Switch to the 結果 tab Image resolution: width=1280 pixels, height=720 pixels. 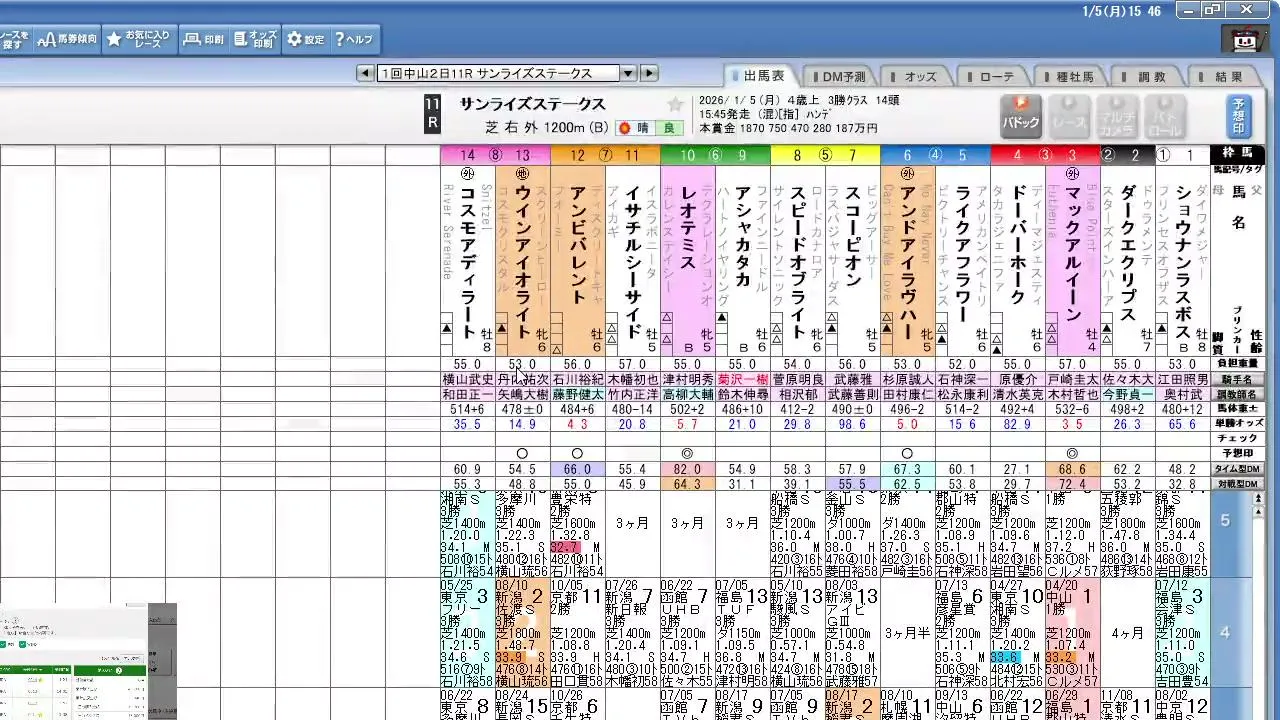1227,76
